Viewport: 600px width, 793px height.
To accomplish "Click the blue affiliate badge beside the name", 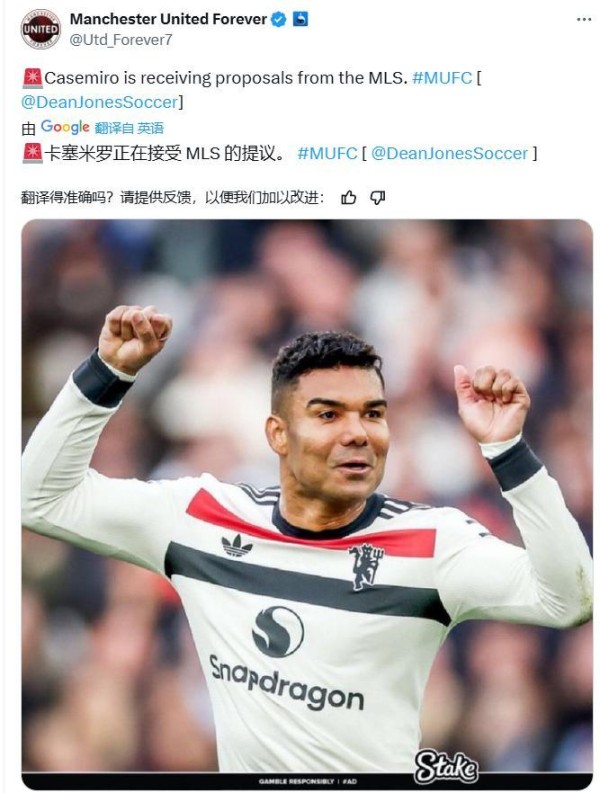I will 301,19.
